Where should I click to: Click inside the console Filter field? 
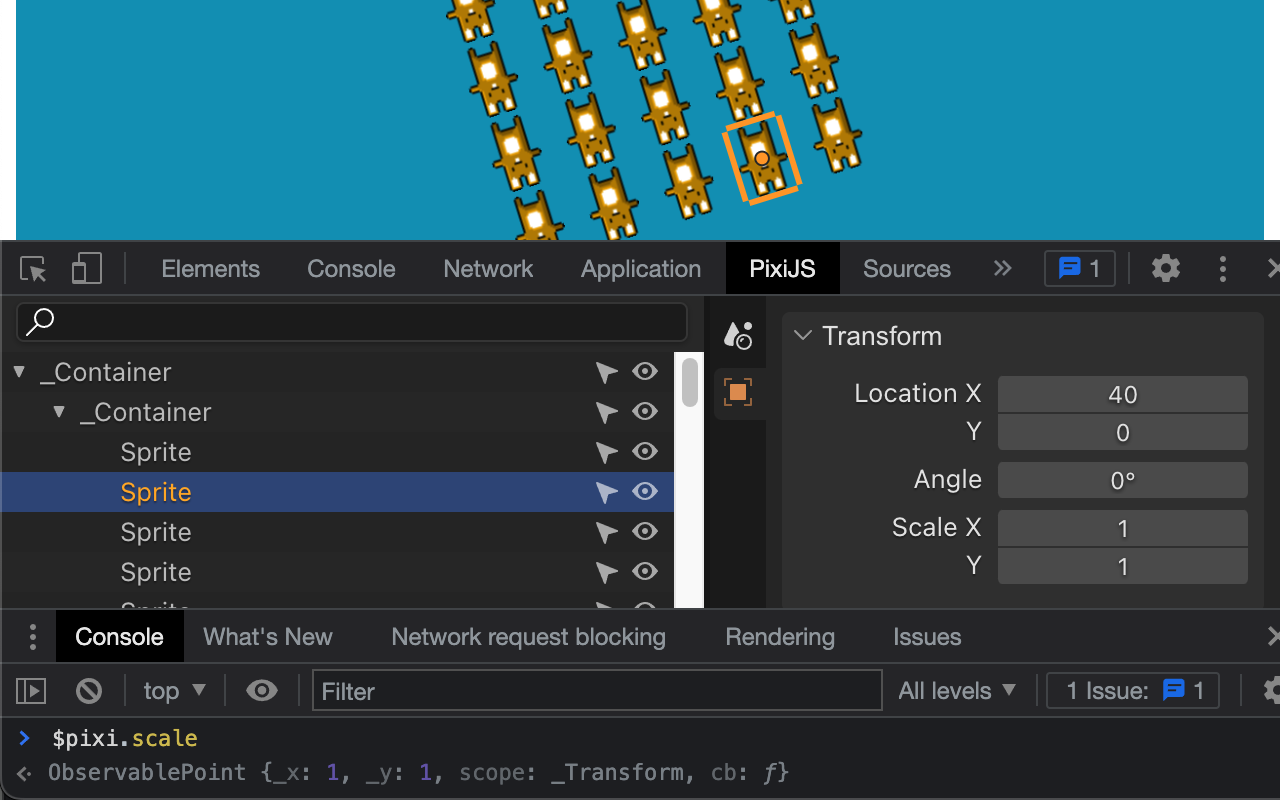click(x=597, y=690)
